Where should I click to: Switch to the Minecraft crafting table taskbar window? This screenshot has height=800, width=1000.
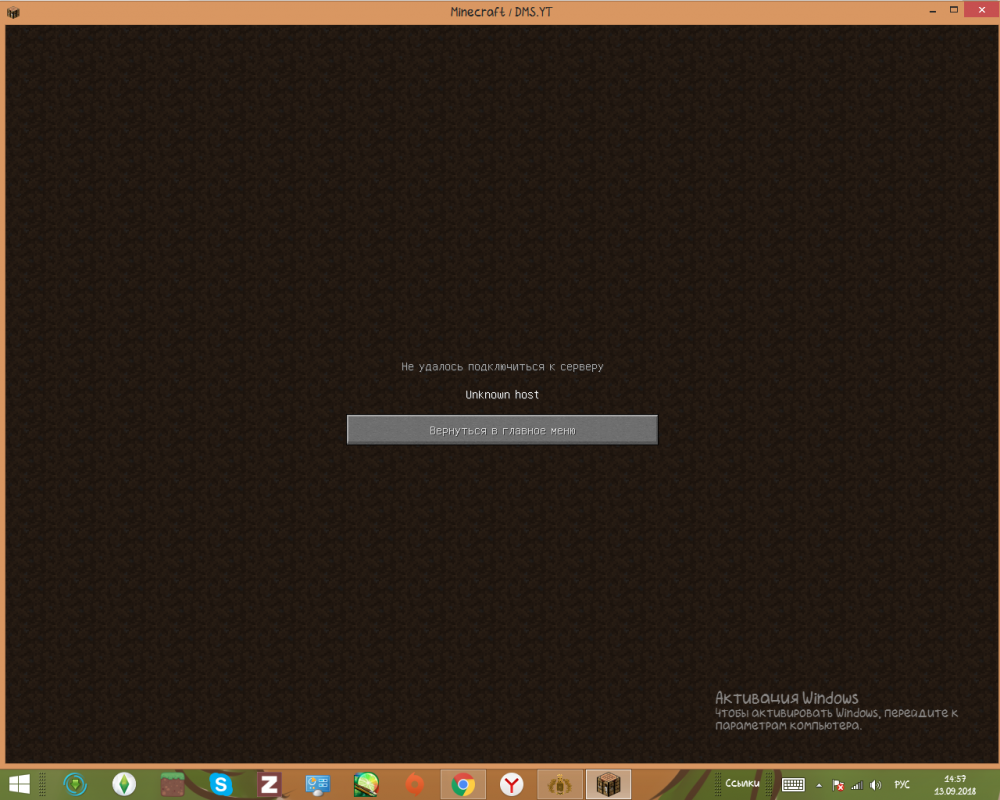click(x=607, y=784)
